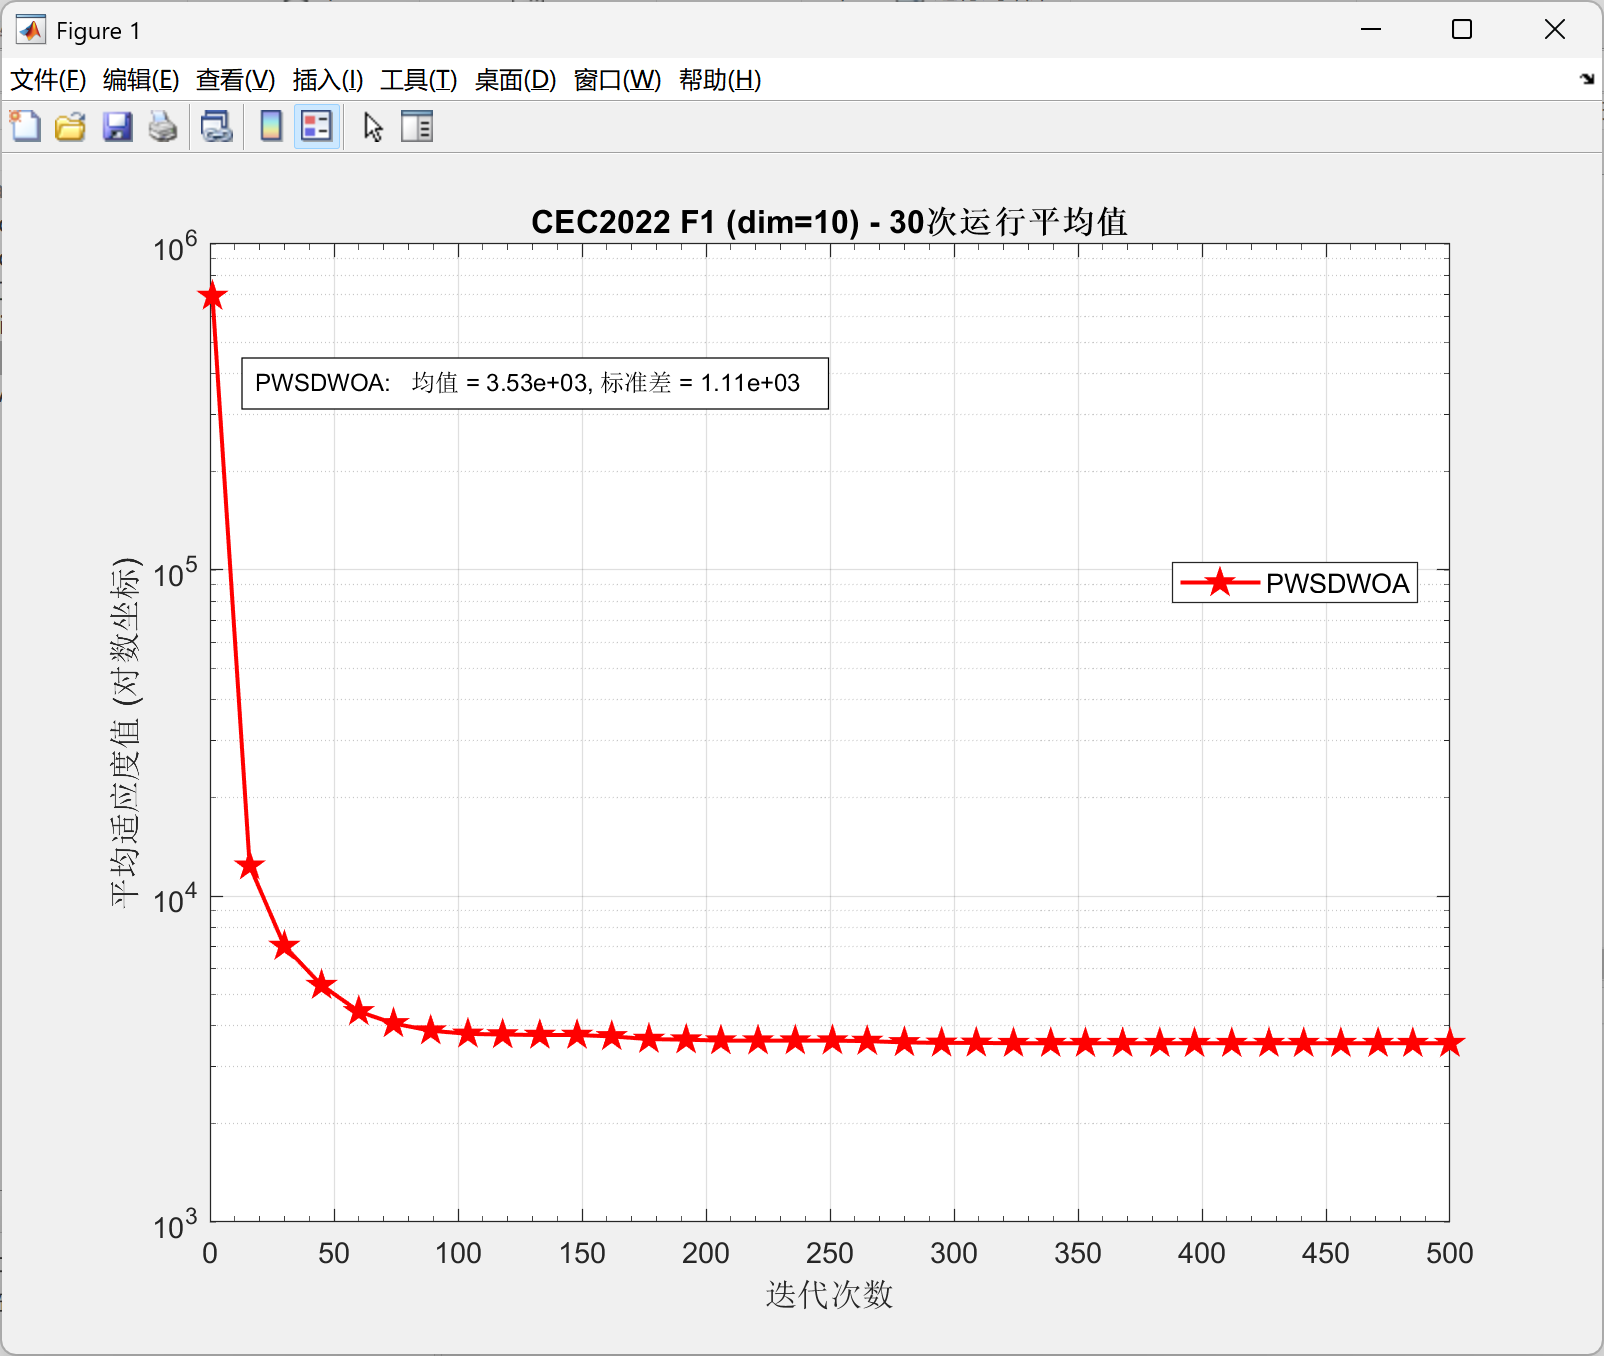Save the figure with the floppy disk icon
Image resolution: width=1604 pixels, height=1356 pixels.
click(117, 127)
